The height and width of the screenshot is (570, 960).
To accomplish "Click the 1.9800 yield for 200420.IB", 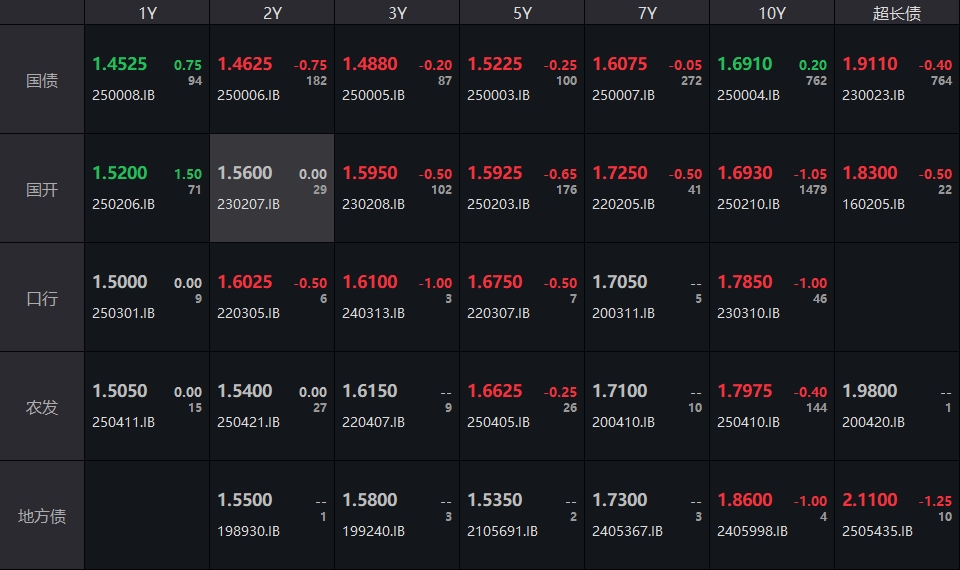I will click(870, 391).
